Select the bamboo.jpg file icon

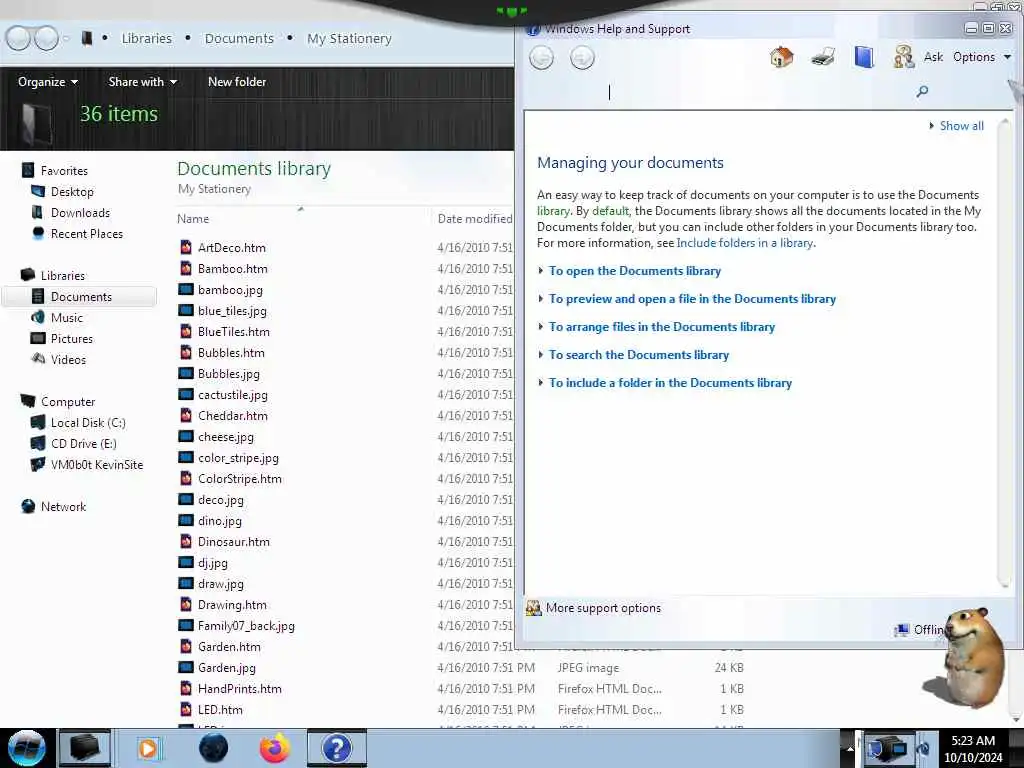click(x=186, y=289)
